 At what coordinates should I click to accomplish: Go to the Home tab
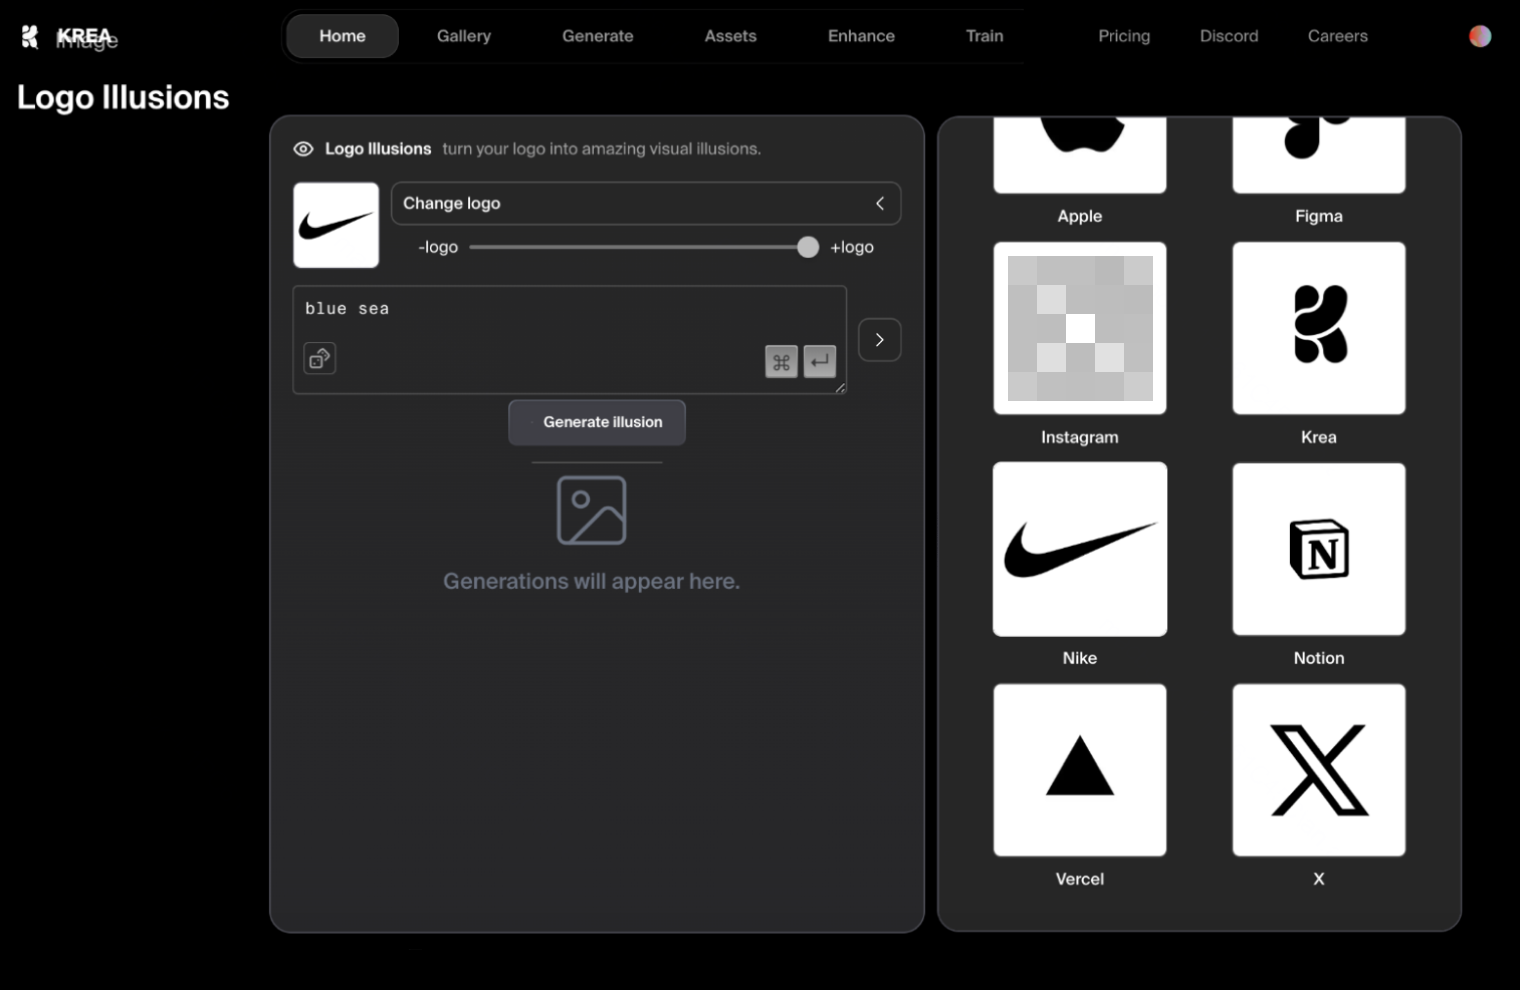pyautogui.click(x=342, y=36)
